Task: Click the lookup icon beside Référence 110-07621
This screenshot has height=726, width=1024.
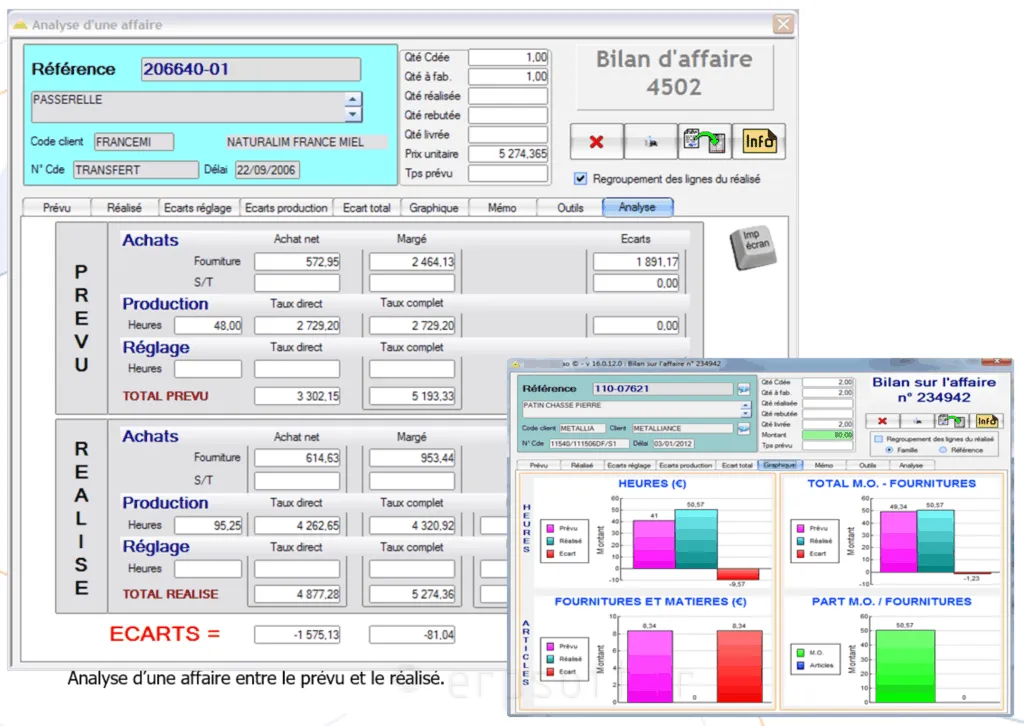Action: click(x=745, y=388)
